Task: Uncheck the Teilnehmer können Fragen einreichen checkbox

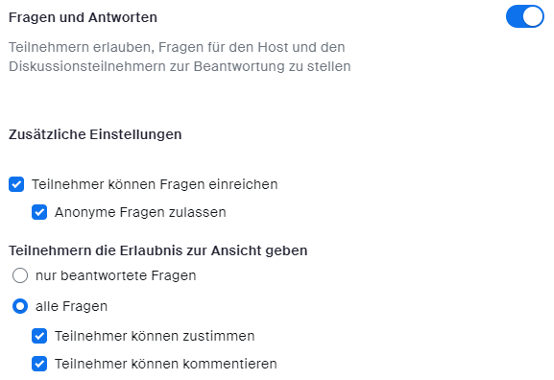Action: coord(16,184)
